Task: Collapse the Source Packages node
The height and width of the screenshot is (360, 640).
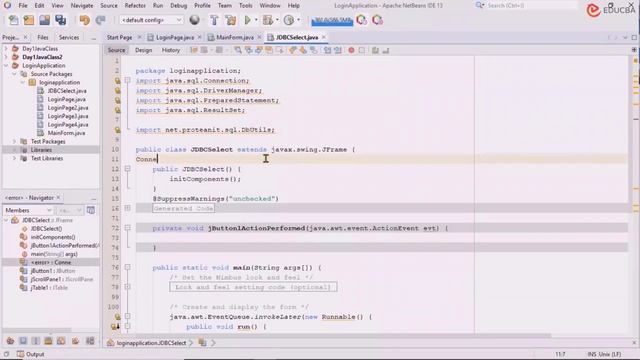Action: (x=14, y=74)
